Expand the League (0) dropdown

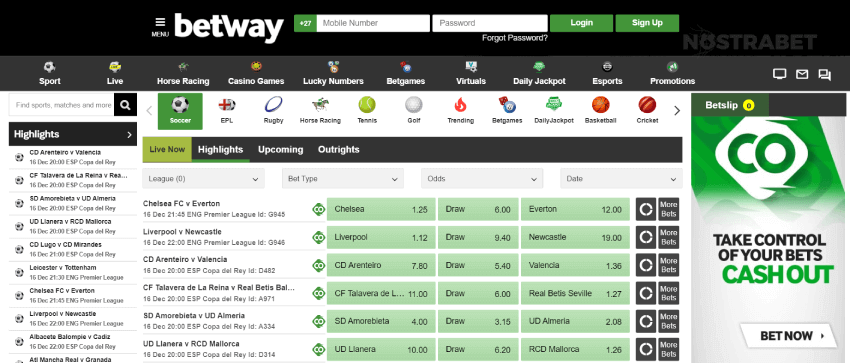click(203, 178)
